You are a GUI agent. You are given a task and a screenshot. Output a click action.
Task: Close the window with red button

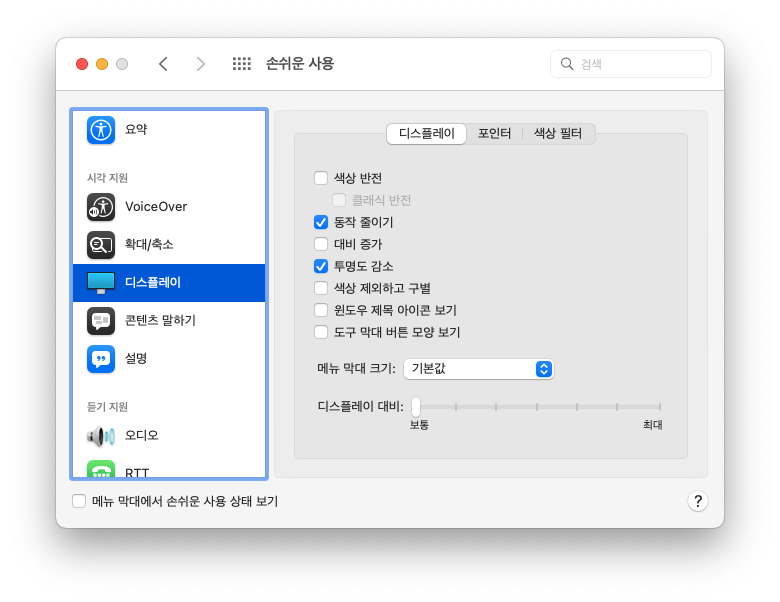tap(82, 64)
